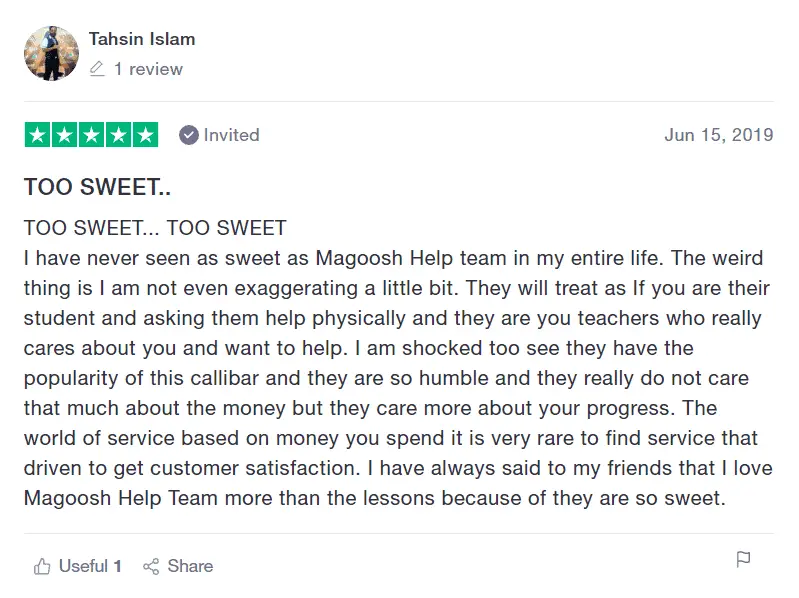
Task: Click the fourth green rating star
Action: (x=118, y=135)
